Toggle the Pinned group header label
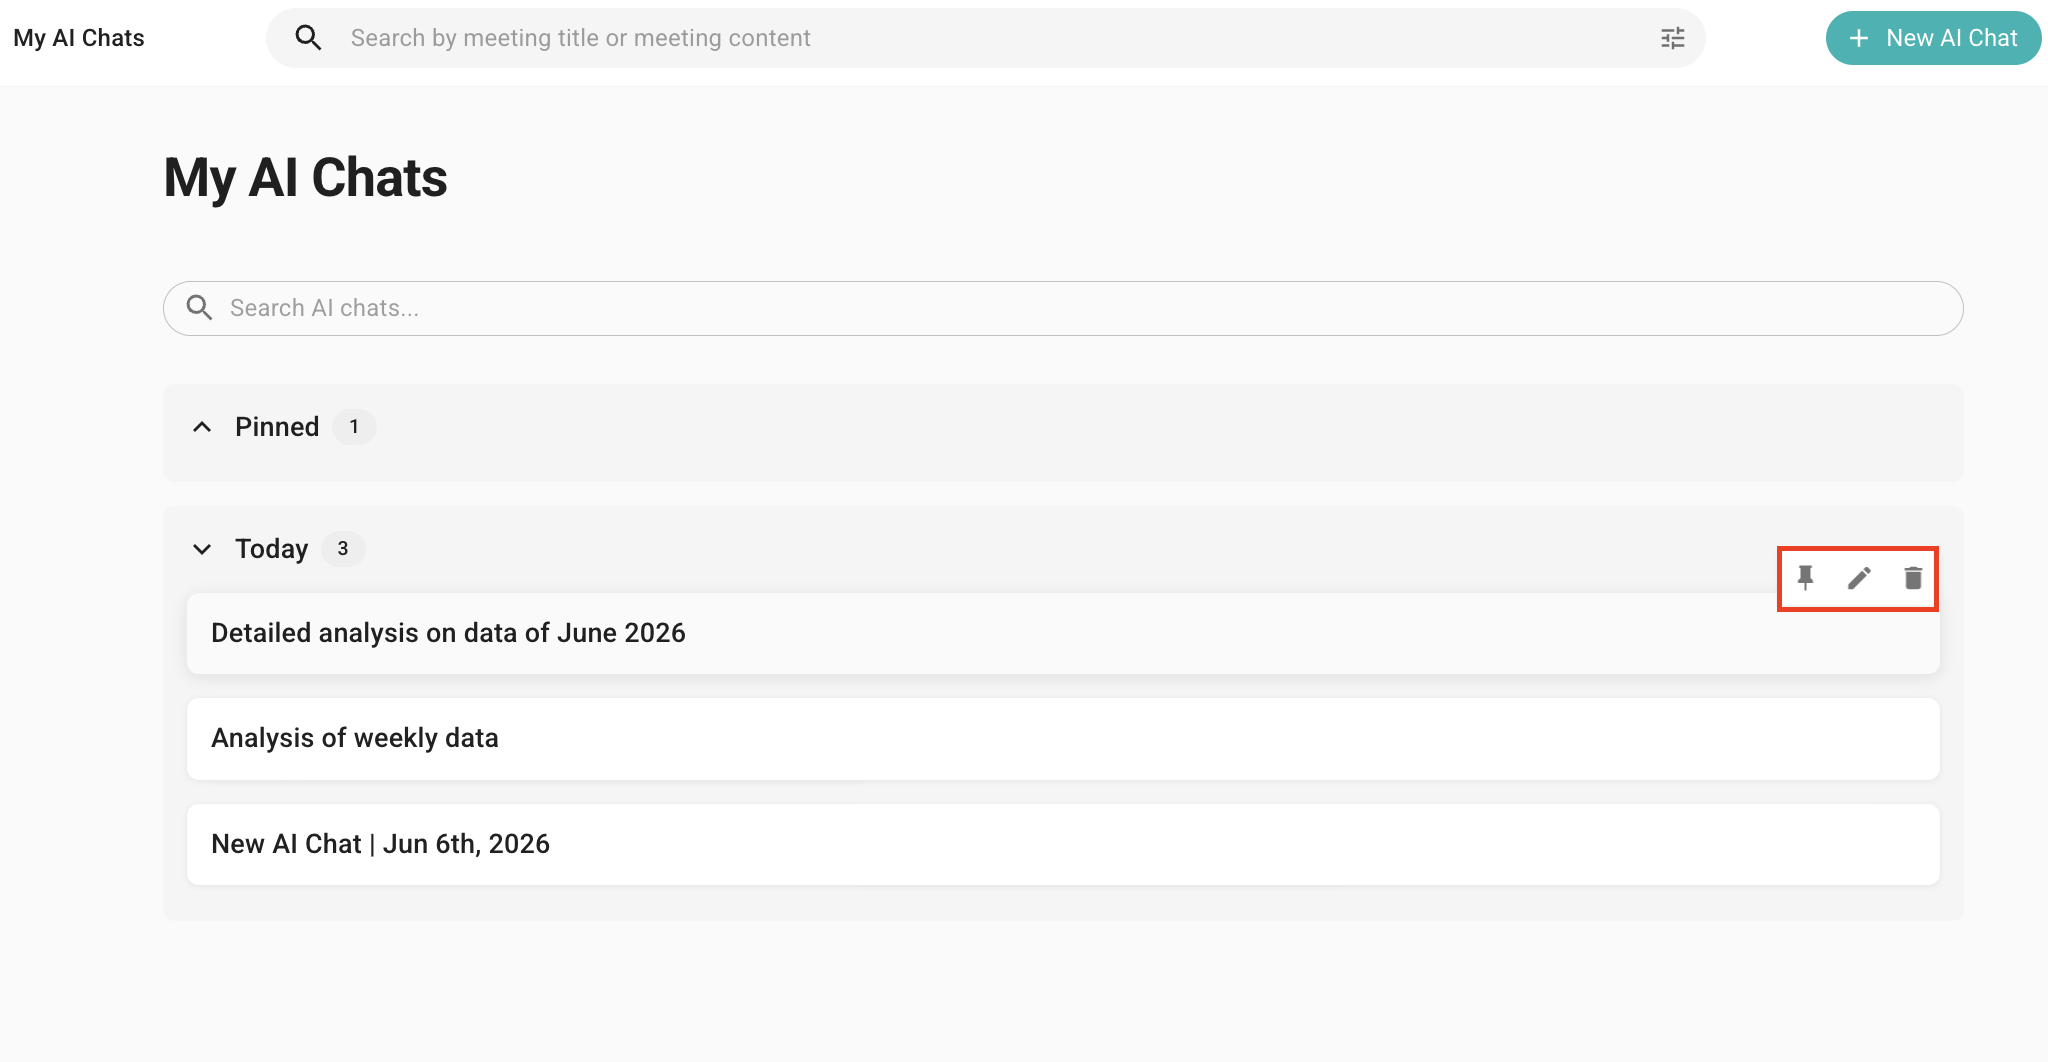 (277, 427)
